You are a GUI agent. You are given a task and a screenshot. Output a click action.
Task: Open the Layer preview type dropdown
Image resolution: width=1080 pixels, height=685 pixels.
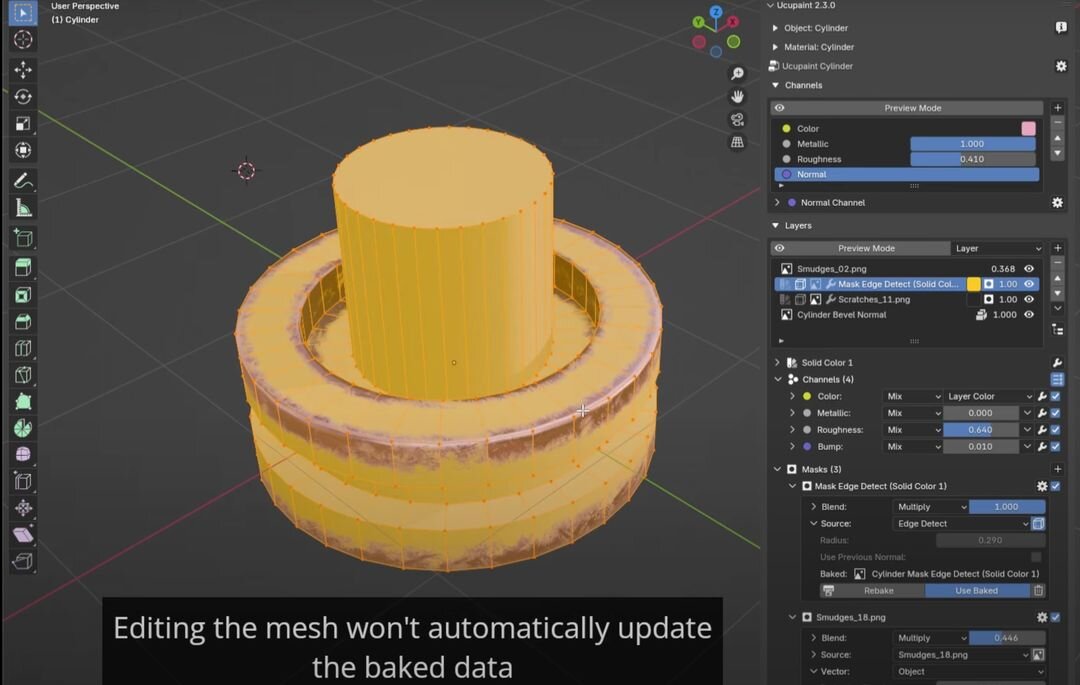click(997, 249)
